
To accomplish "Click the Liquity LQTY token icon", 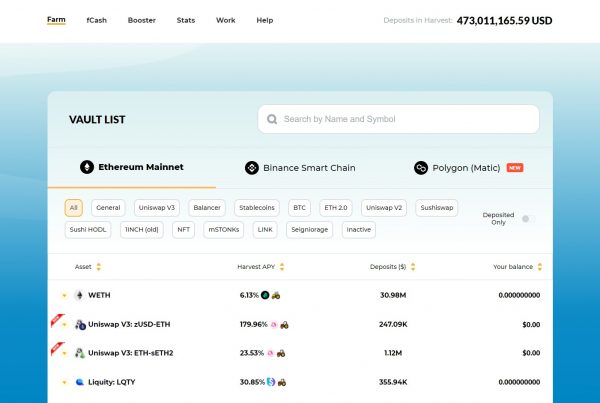I will (79, 382).
